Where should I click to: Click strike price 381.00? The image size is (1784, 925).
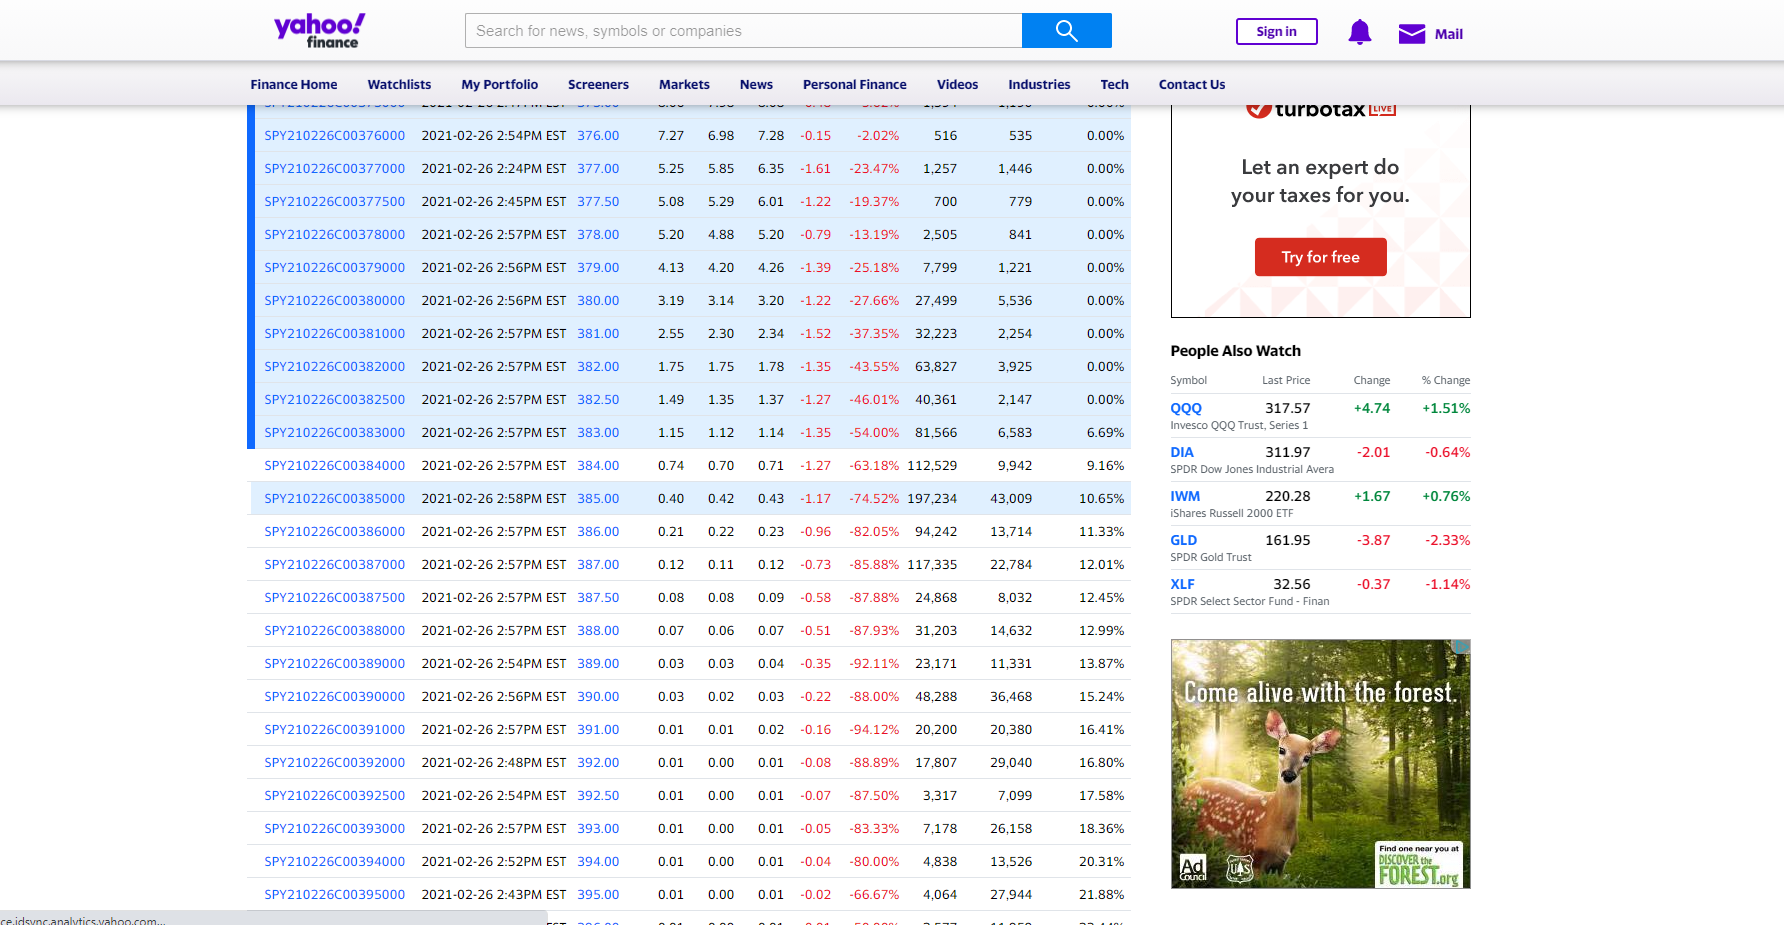[598, 334]
